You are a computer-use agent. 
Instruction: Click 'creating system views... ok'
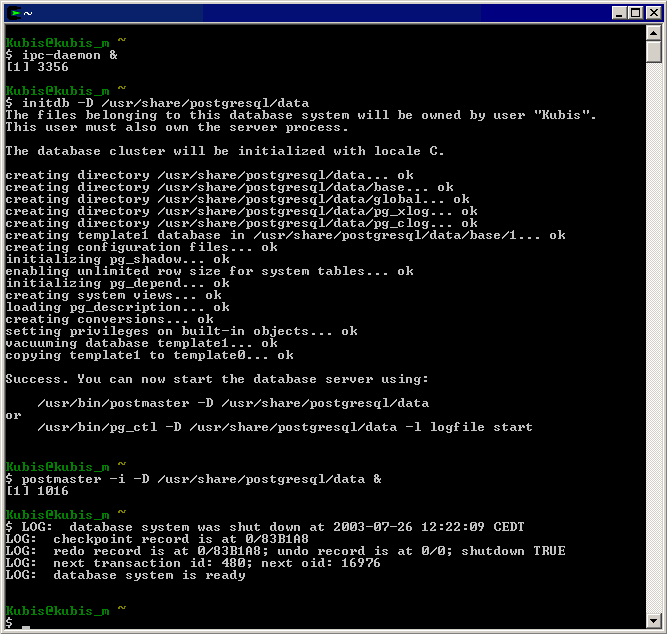pyautogui.click(x=114, y=295)
